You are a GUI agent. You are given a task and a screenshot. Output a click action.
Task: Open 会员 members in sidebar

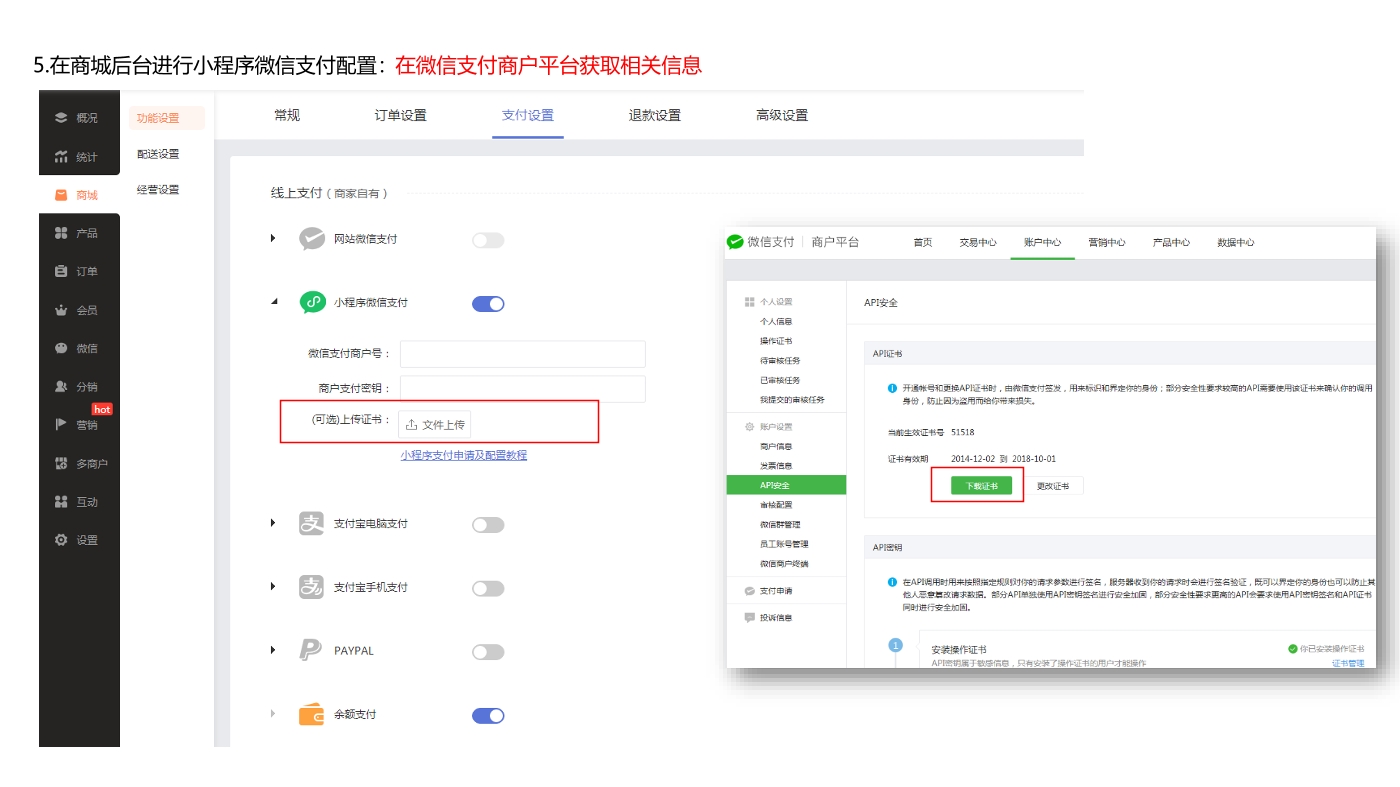click(x=79, y=310)
